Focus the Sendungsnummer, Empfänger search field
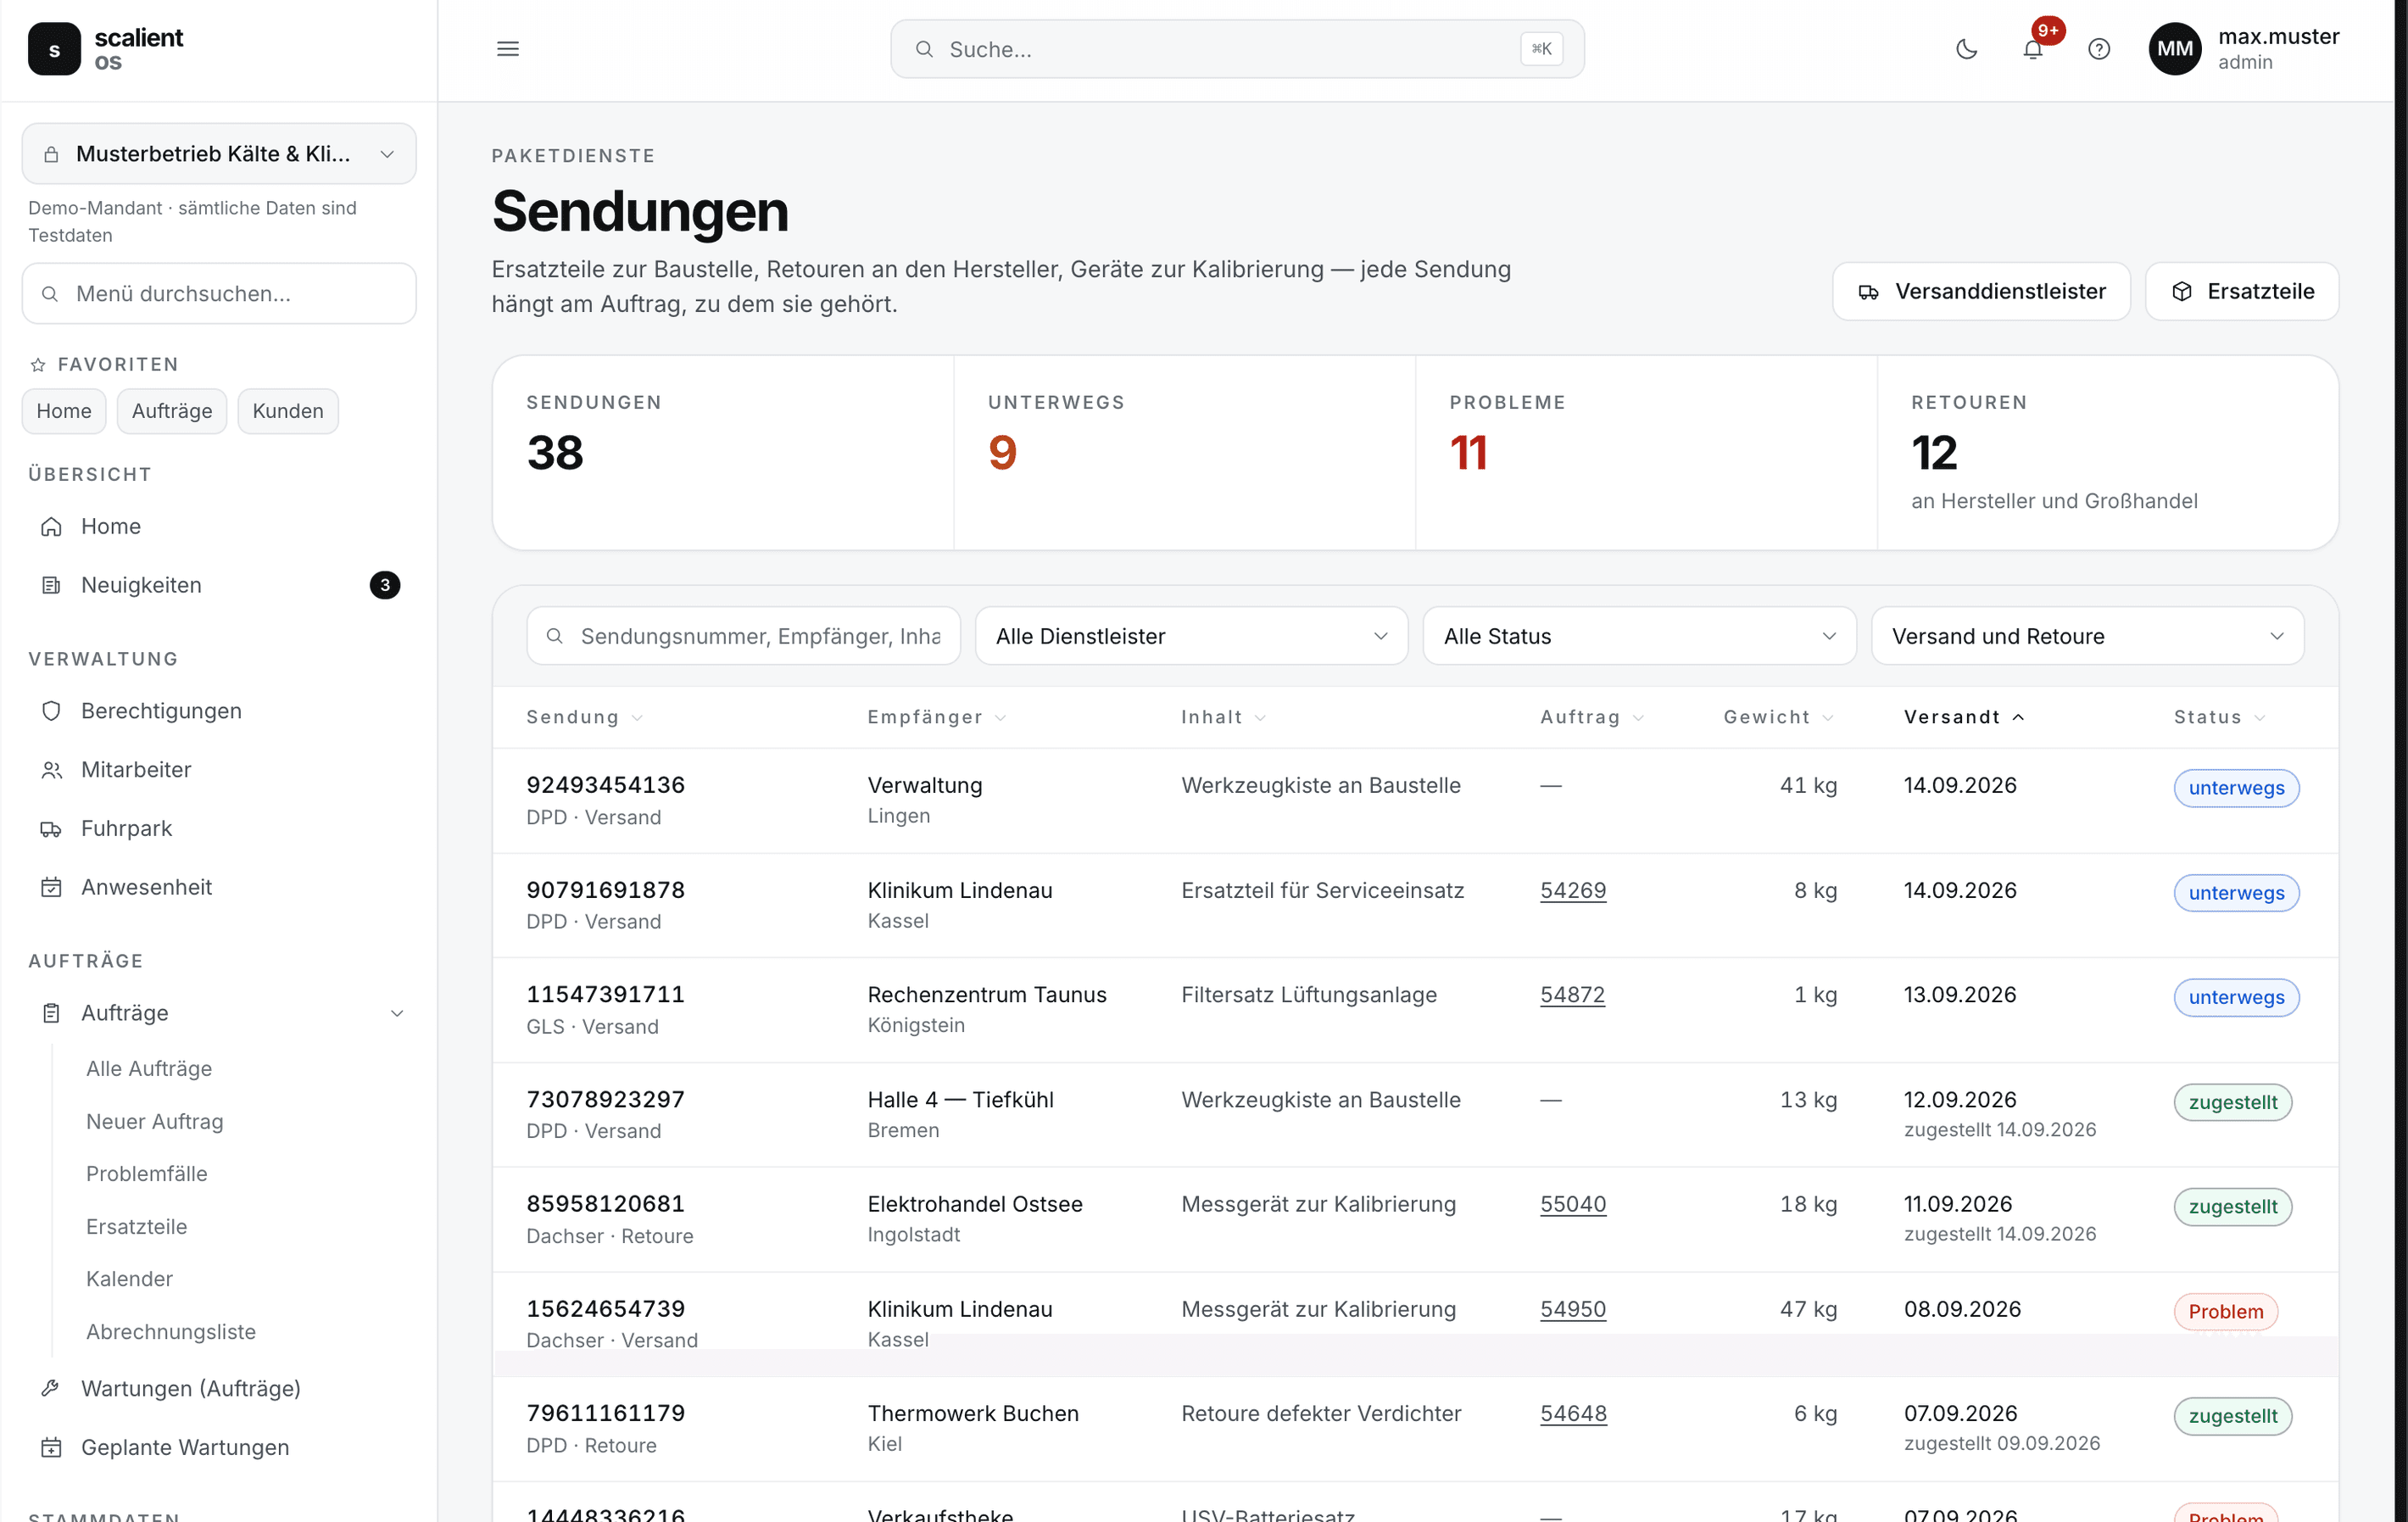The width and height of the screenshot is (2408, 1522). [x=743, y=636]
